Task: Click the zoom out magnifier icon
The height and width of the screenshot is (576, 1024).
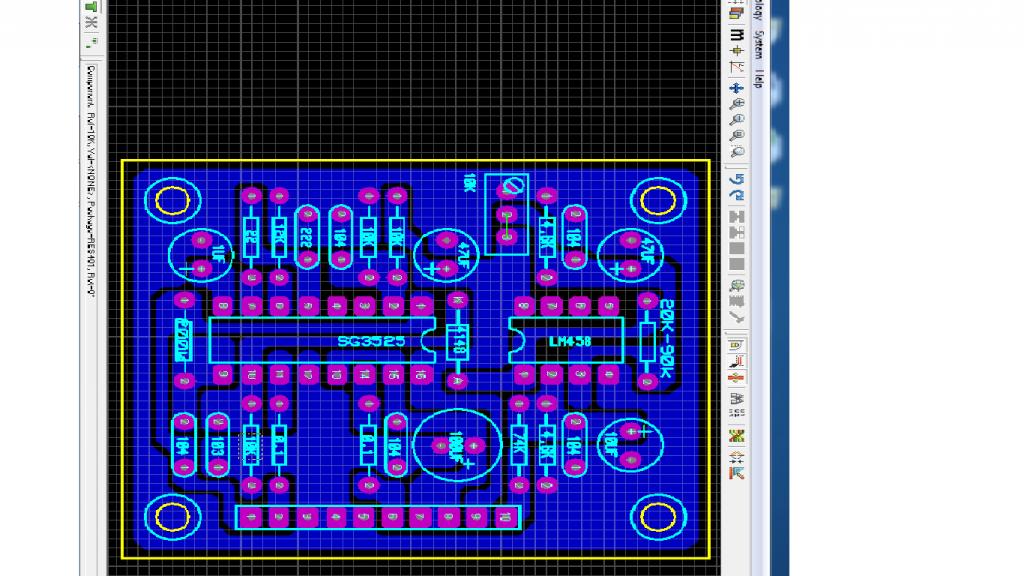Action: coord(737,120)
